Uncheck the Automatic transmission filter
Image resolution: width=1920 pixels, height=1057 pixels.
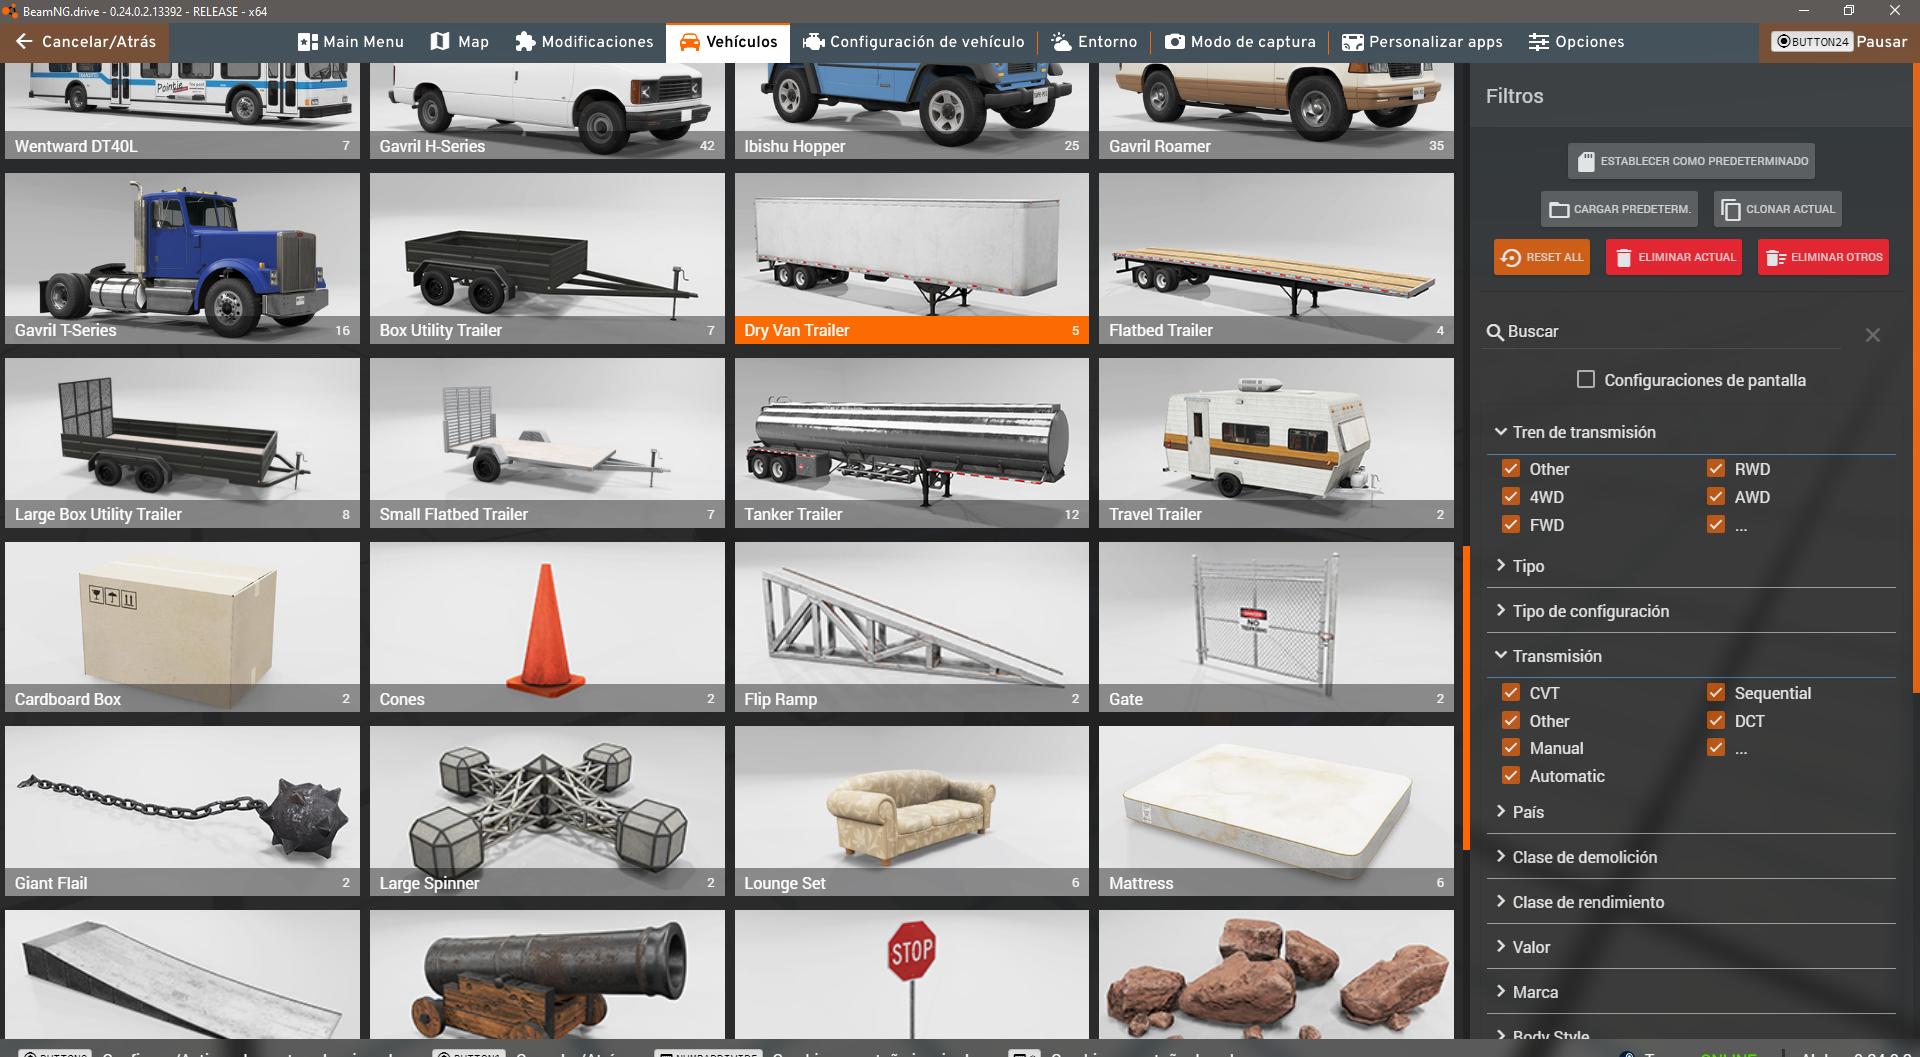point(1511,776)
